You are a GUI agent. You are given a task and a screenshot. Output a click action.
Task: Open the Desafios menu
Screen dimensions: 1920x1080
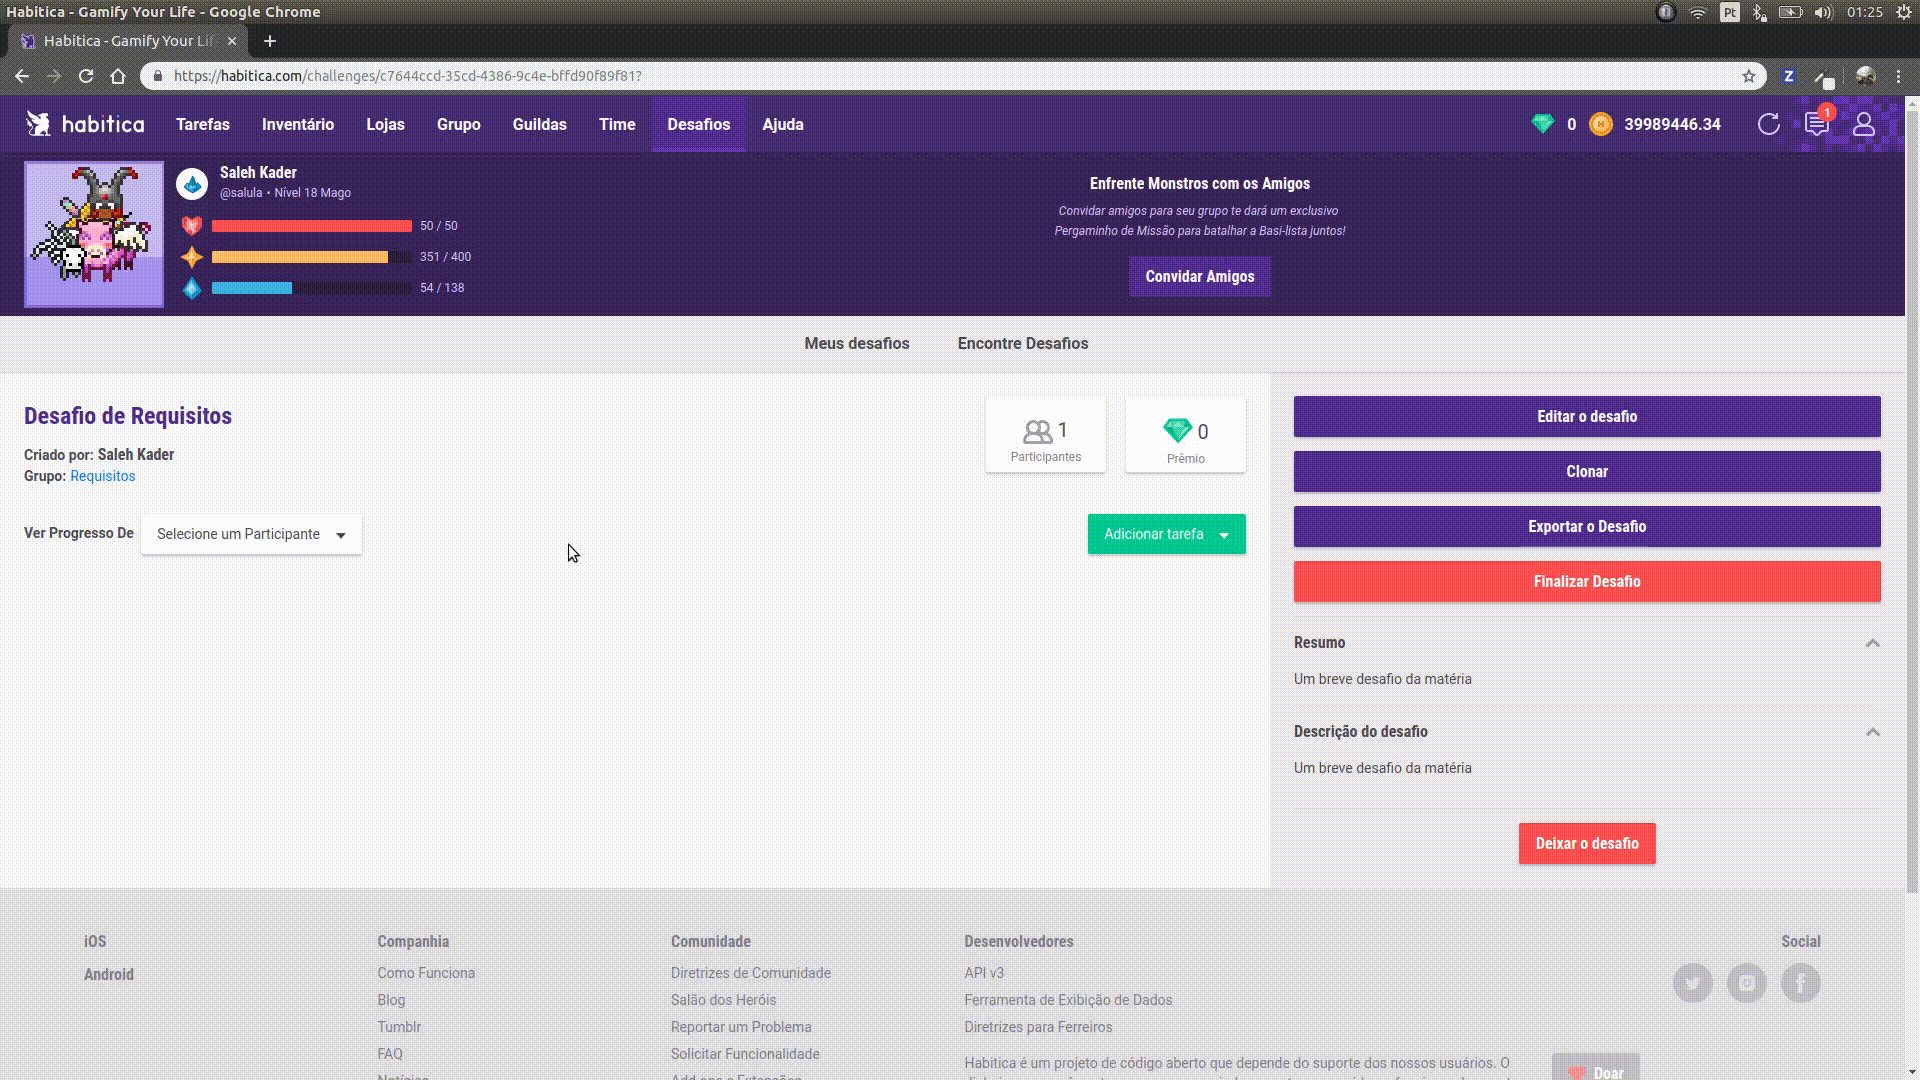click(x=699, y=124)
